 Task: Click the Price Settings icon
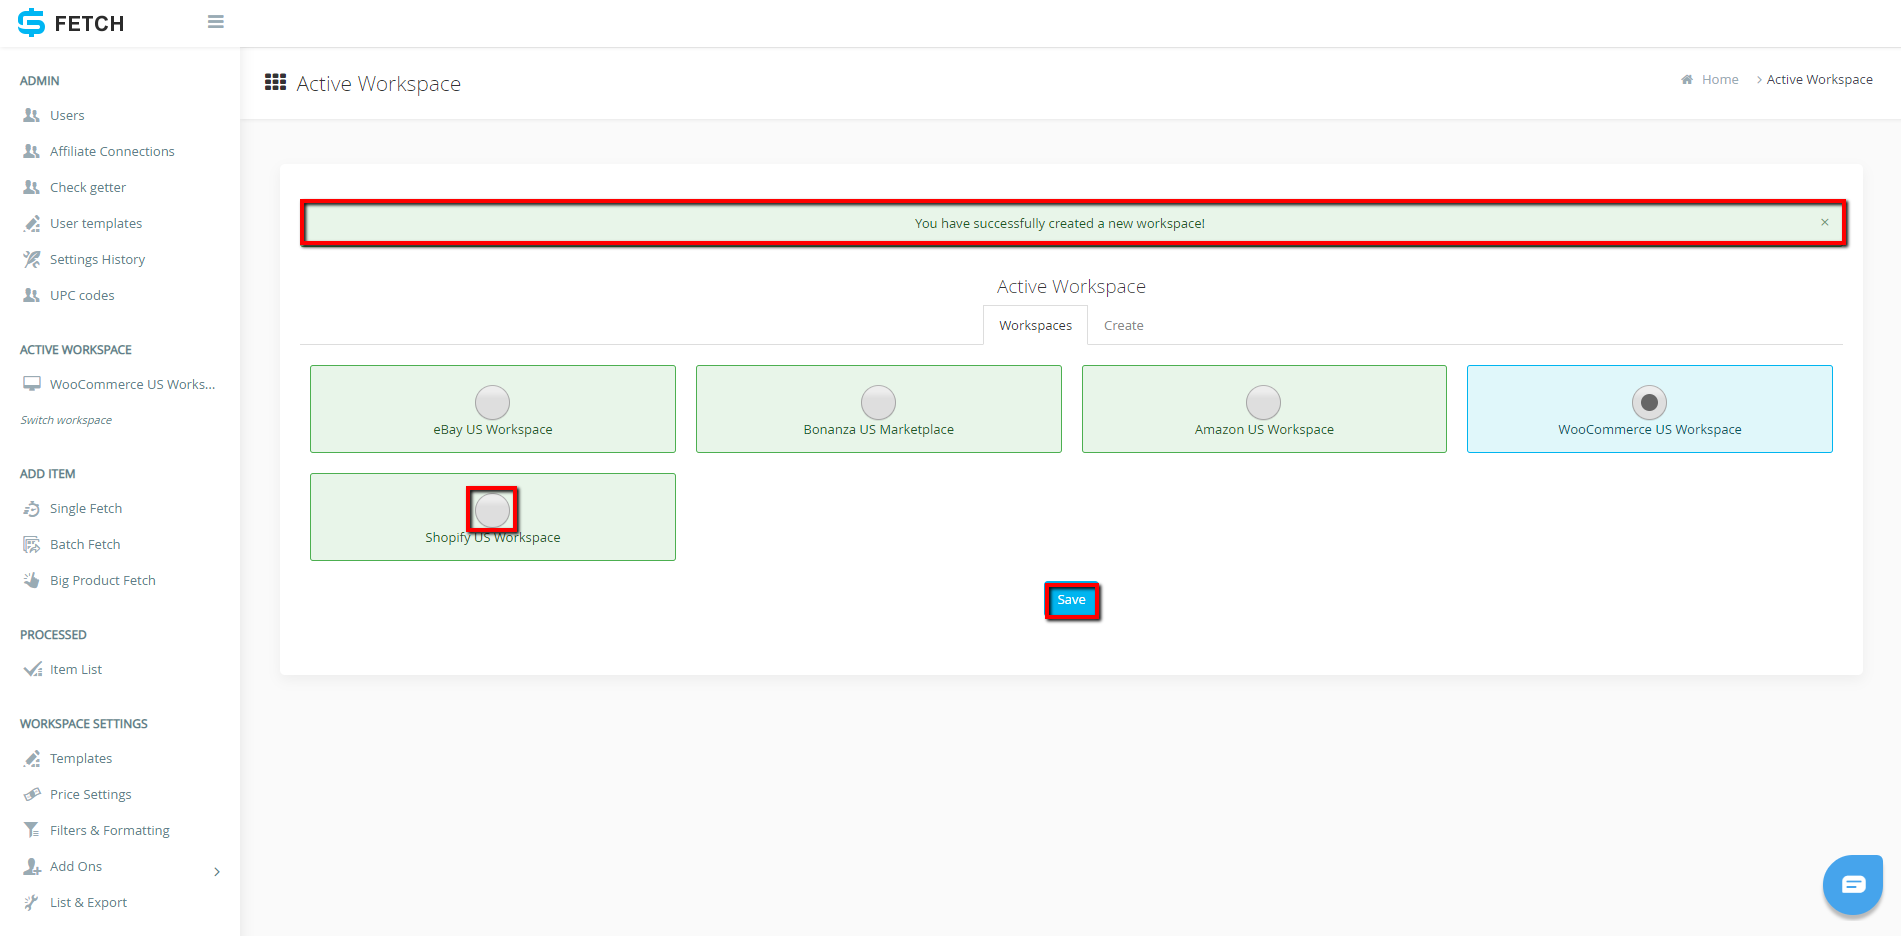click(32, 794)
